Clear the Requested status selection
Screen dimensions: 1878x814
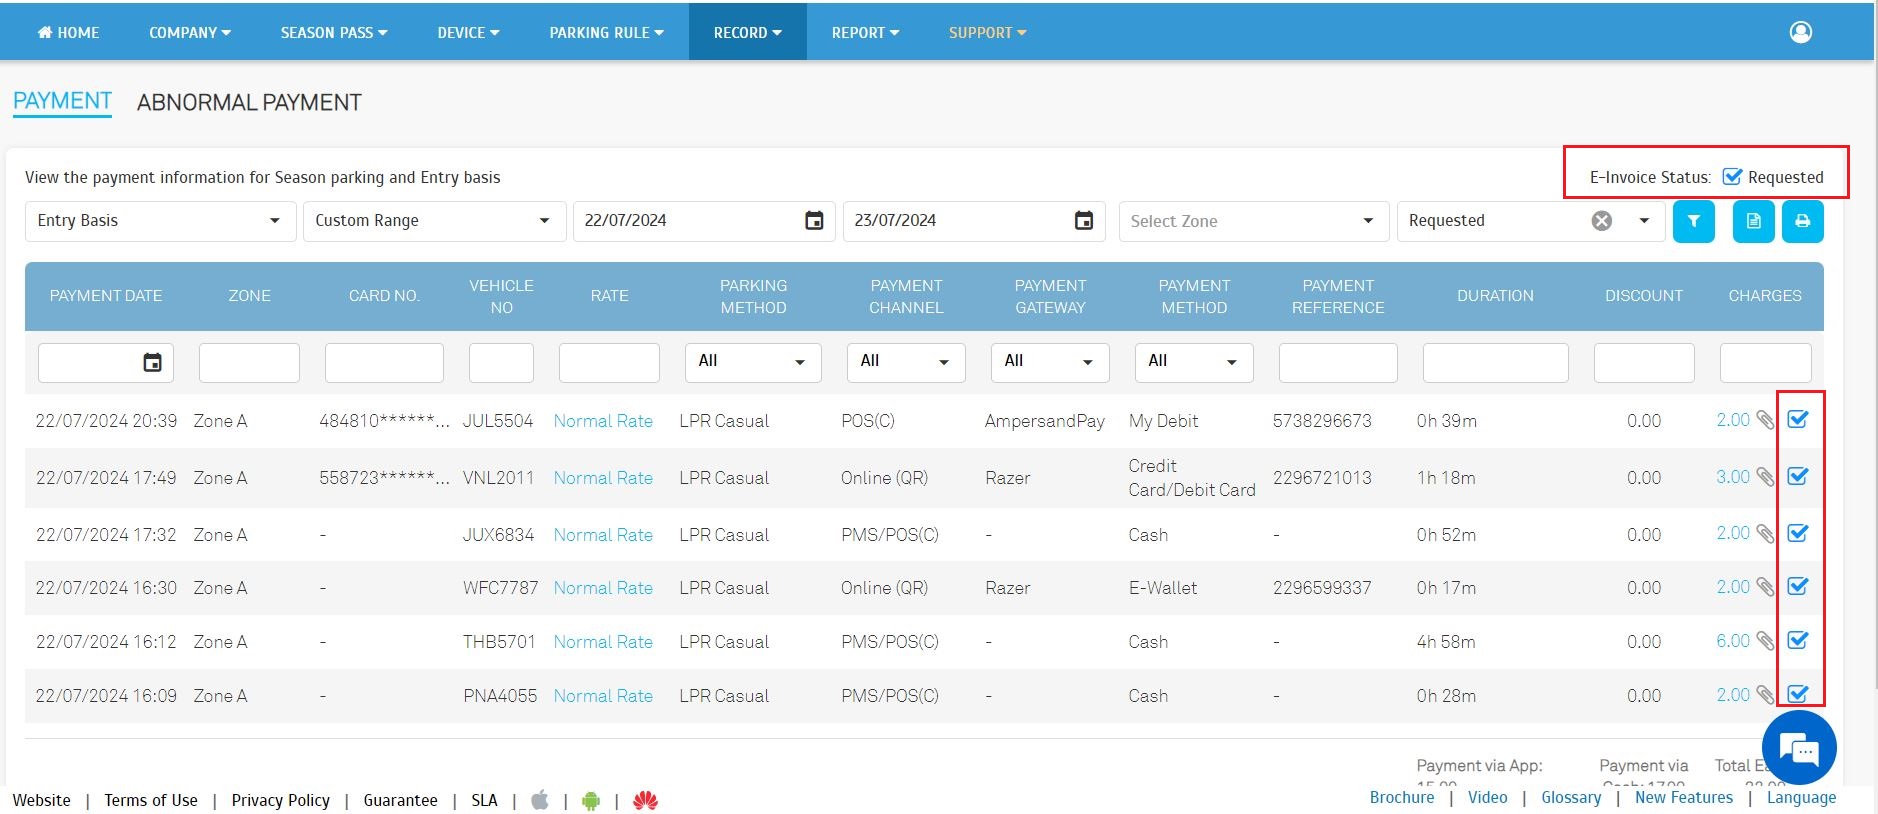point(1601,221)
